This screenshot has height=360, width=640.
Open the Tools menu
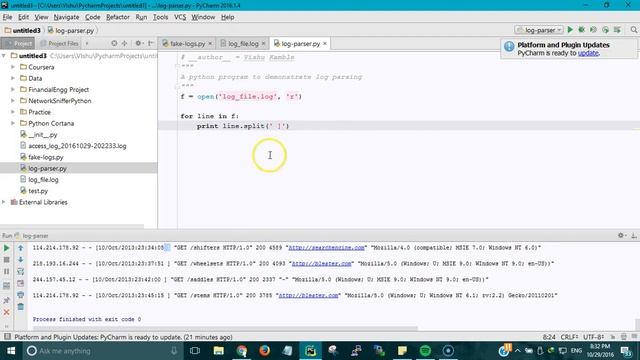point(160,17)
